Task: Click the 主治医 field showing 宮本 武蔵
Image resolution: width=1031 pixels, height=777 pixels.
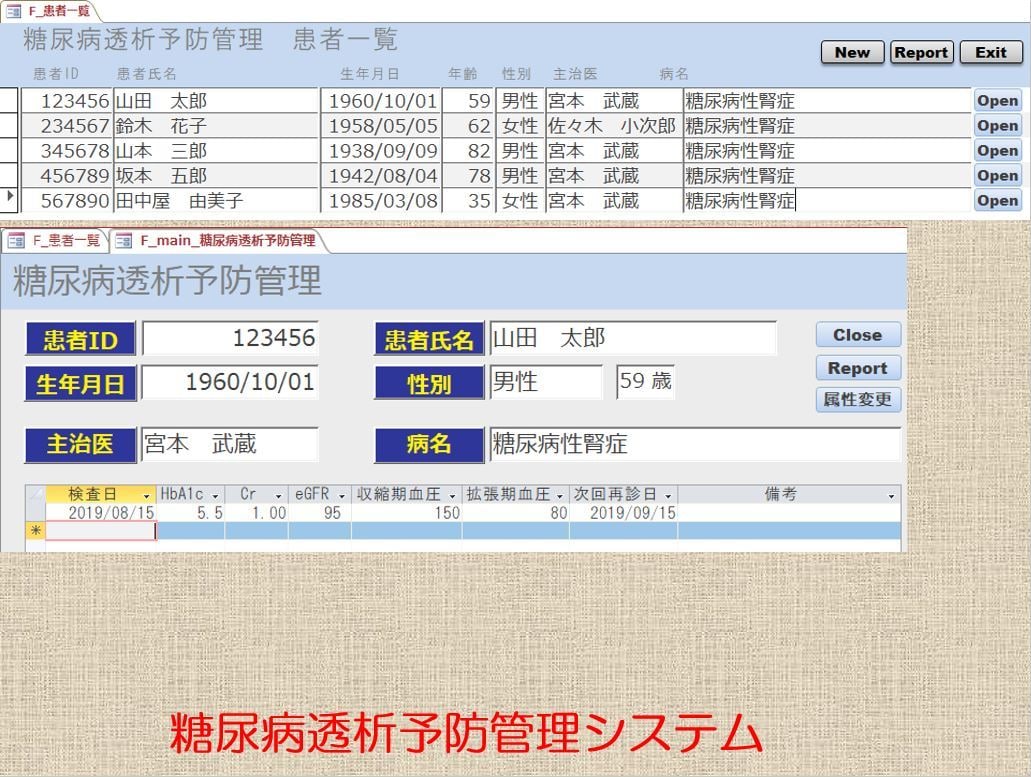Action: coord(230,444)
